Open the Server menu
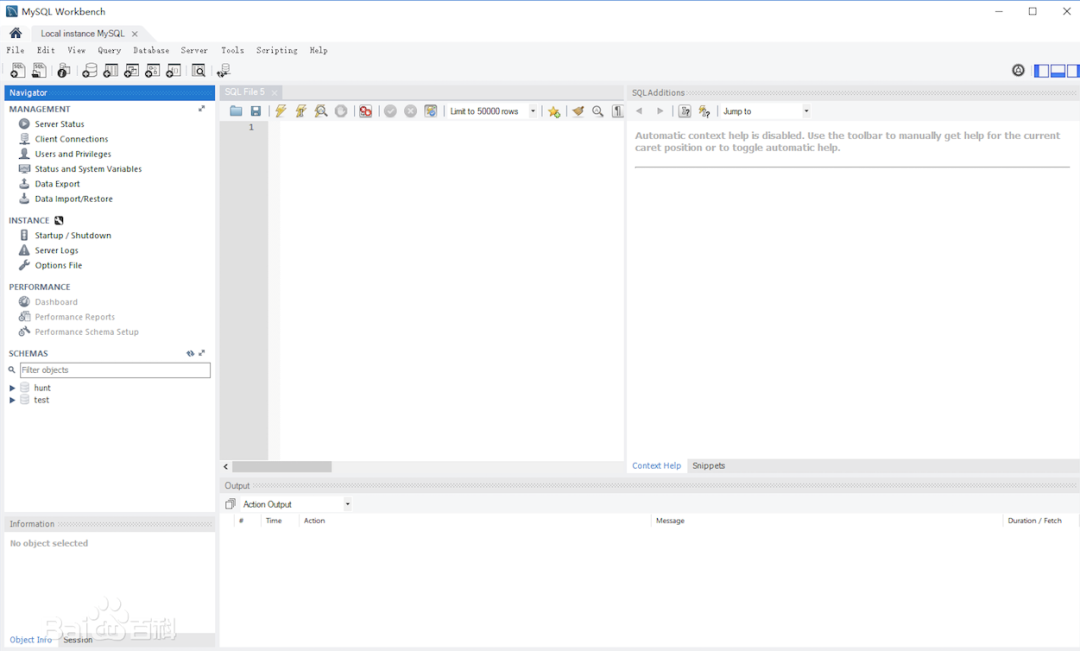 tap(194, 50)
